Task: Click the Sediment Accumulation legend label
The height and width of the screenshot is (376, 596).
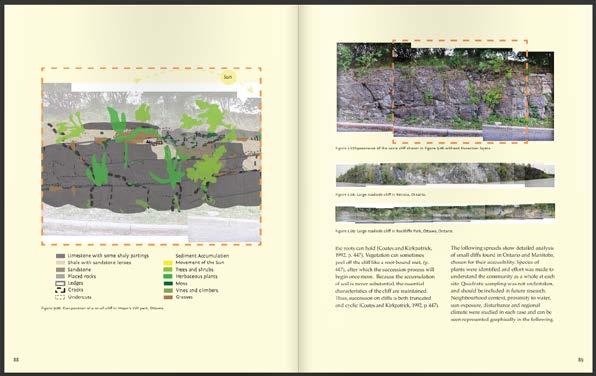Action: [x=202, y=256]
